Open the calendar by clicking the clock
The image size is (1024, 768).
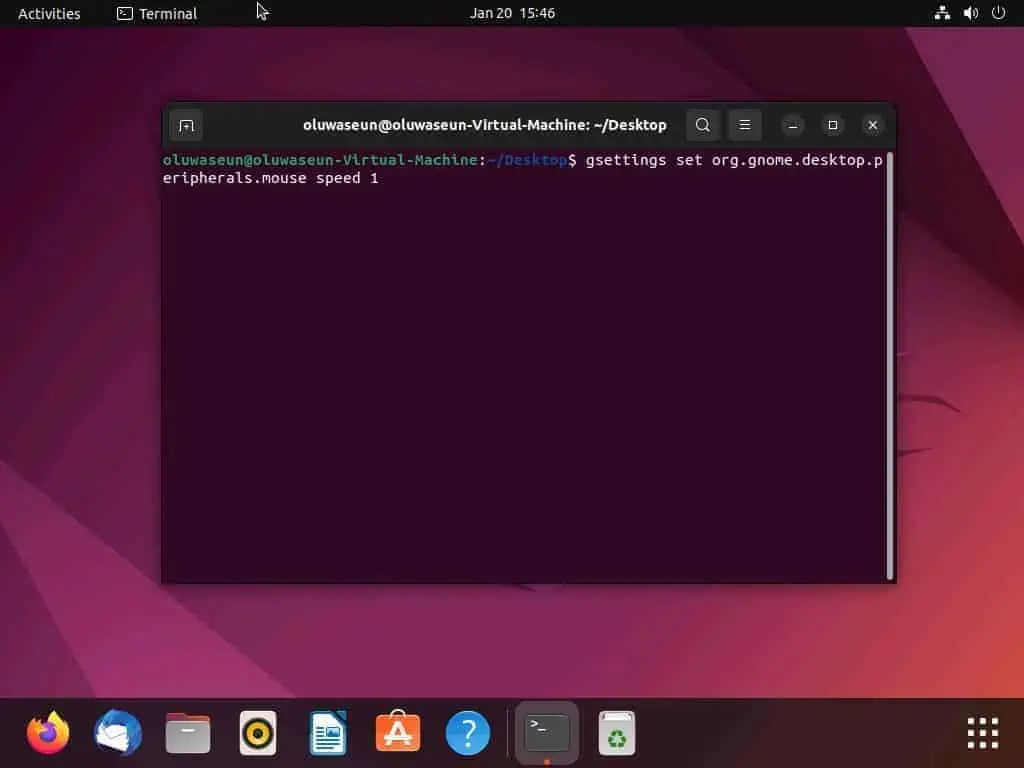tap(513, 13)
